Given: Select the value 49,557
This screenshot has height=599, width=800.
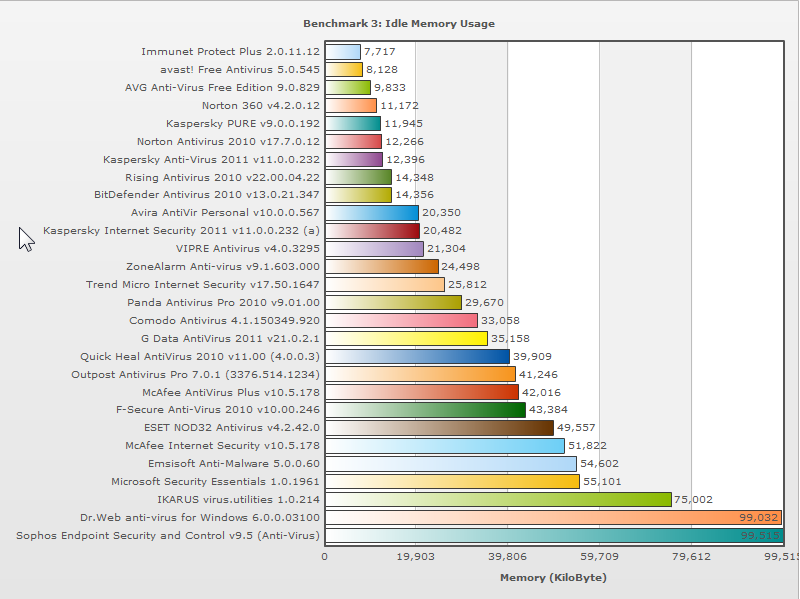Looking at the screenshot, I should (x=576, y=428).
